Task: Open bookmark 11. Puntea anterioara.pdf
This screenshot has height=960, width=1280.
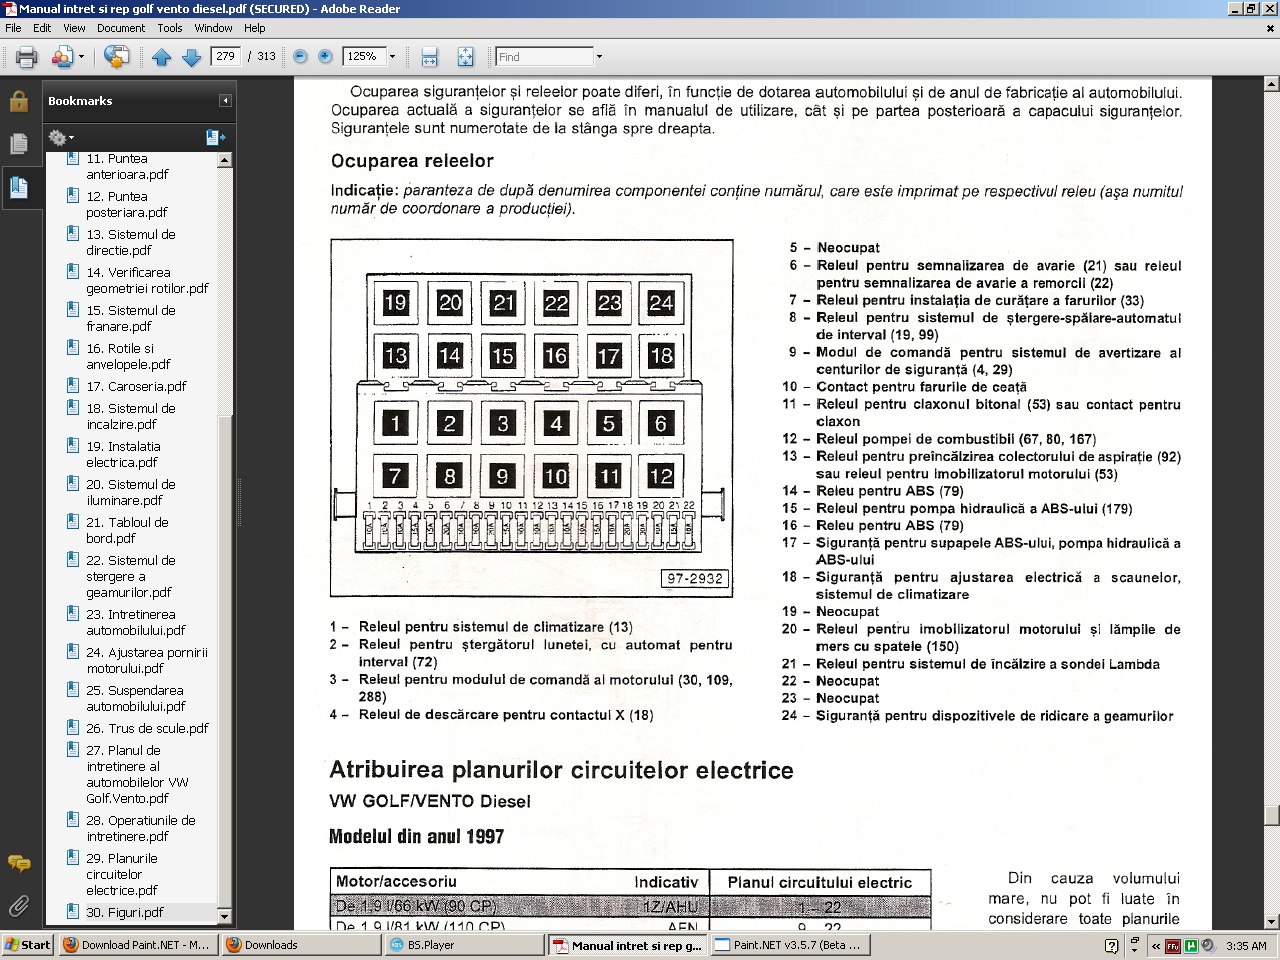Action: 127,166
